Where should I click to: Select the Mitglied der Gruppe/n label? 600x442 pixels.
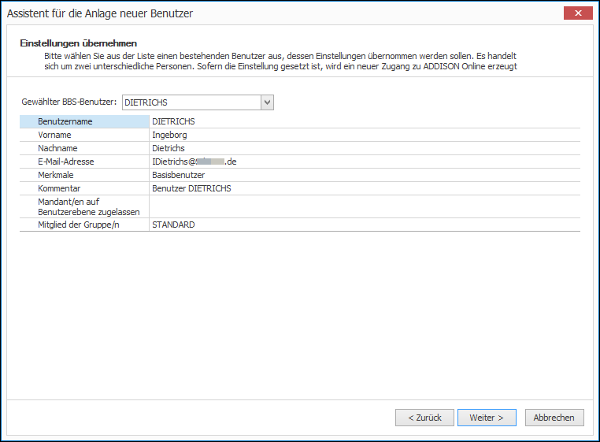pos(78,225)
